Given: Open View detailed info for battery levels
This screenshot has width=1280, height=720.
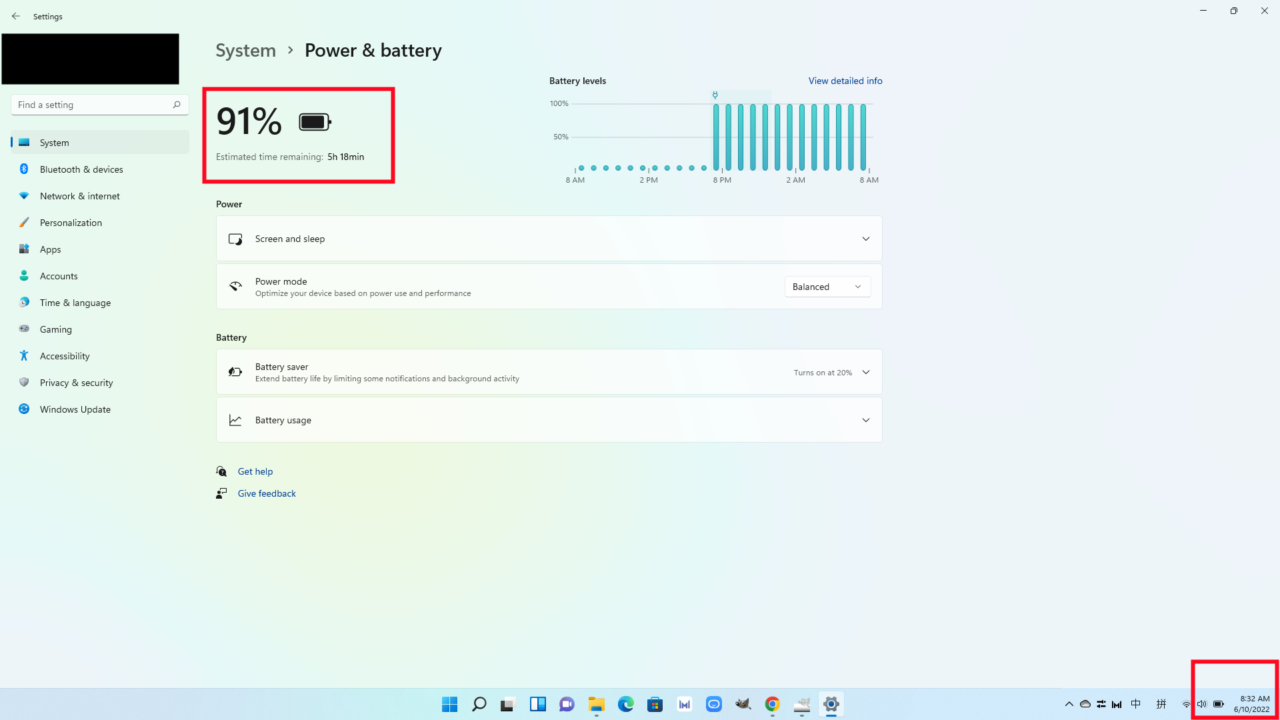Looking at the screenshot, I should pos(845,81).
